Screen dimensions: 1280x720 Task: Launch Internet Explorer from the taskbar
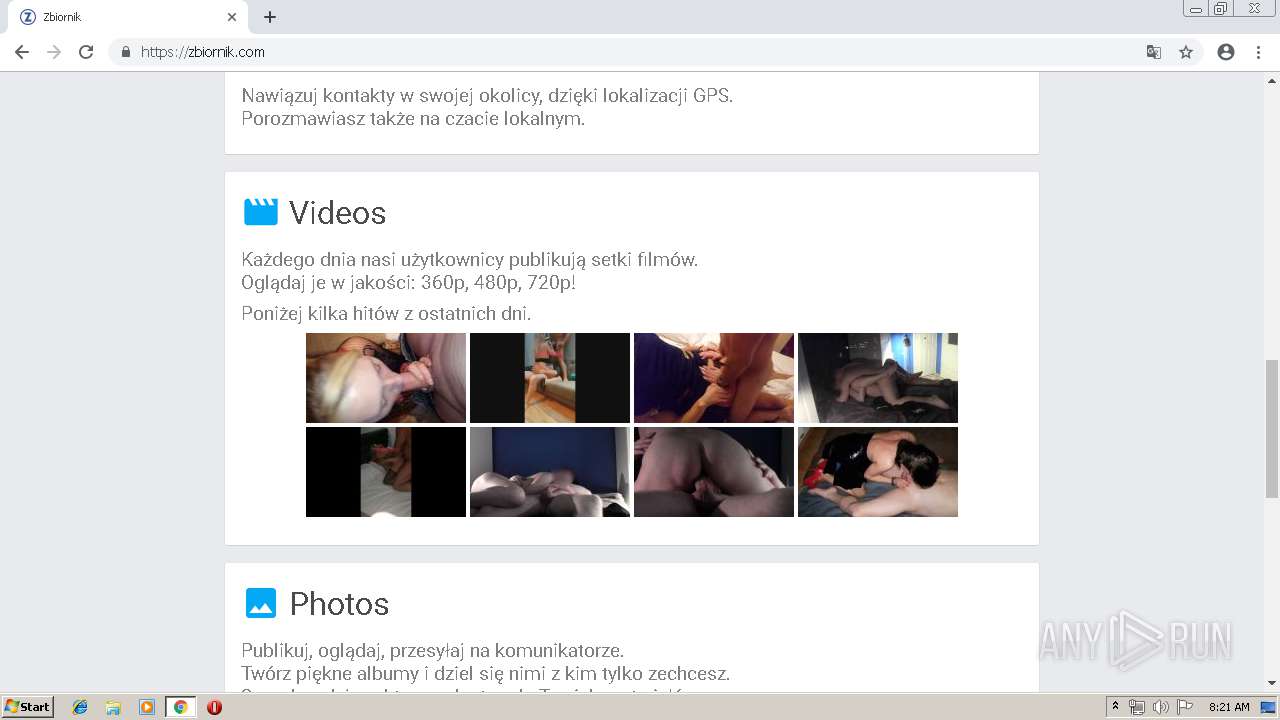[x=80, y=707]
